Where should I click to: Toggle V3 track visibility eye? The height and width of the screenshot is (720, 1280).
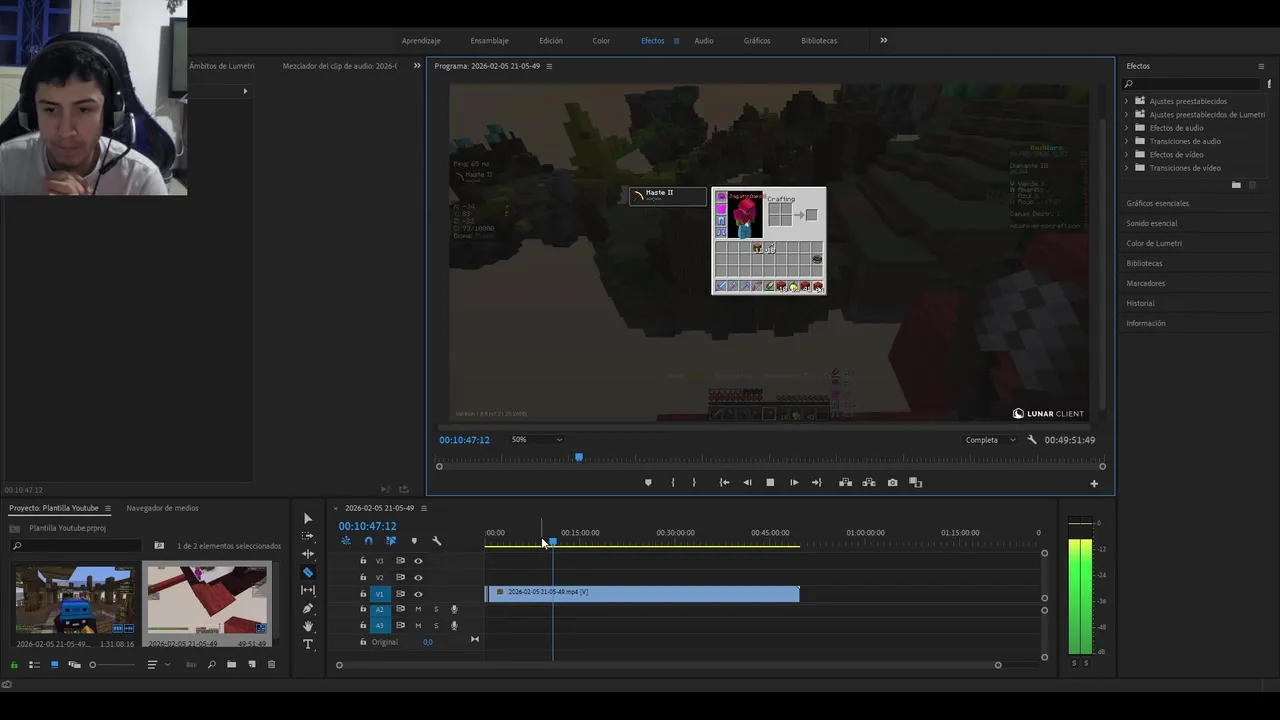click(x=418, y=561)
